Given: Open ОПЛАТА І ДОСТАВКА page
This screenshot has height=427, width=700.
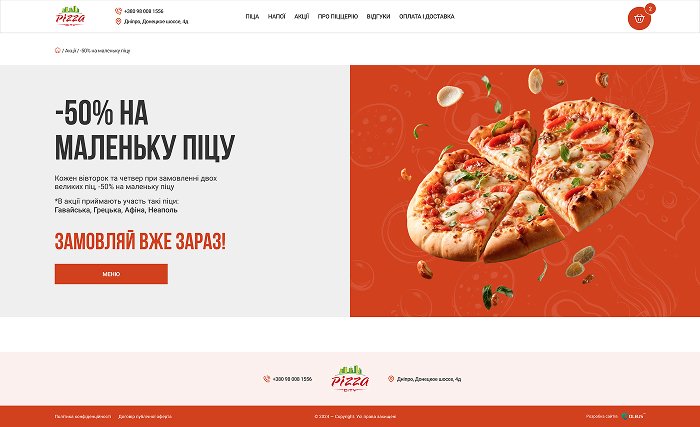Looking at the screenshot, I should [x=427, y=17].
